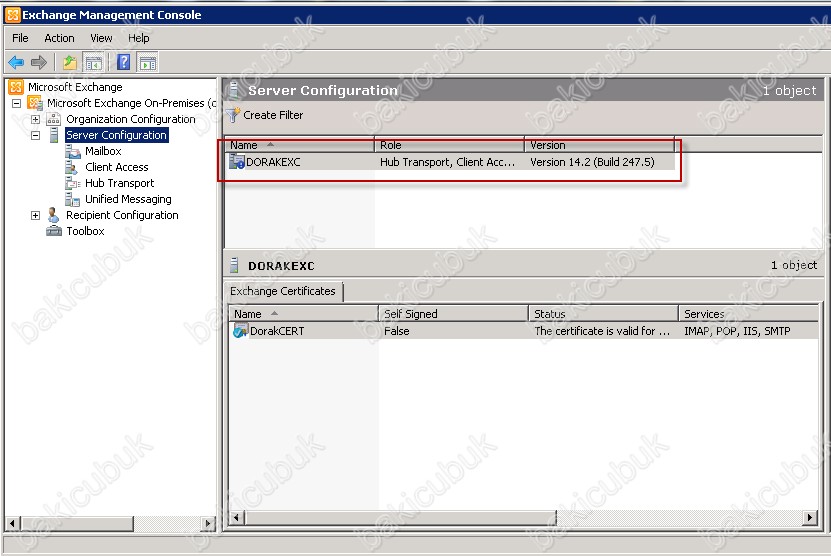Sort certificates by the Name column header
The height and width of the screenshot is (556, 831).
(x=304, y=314)
